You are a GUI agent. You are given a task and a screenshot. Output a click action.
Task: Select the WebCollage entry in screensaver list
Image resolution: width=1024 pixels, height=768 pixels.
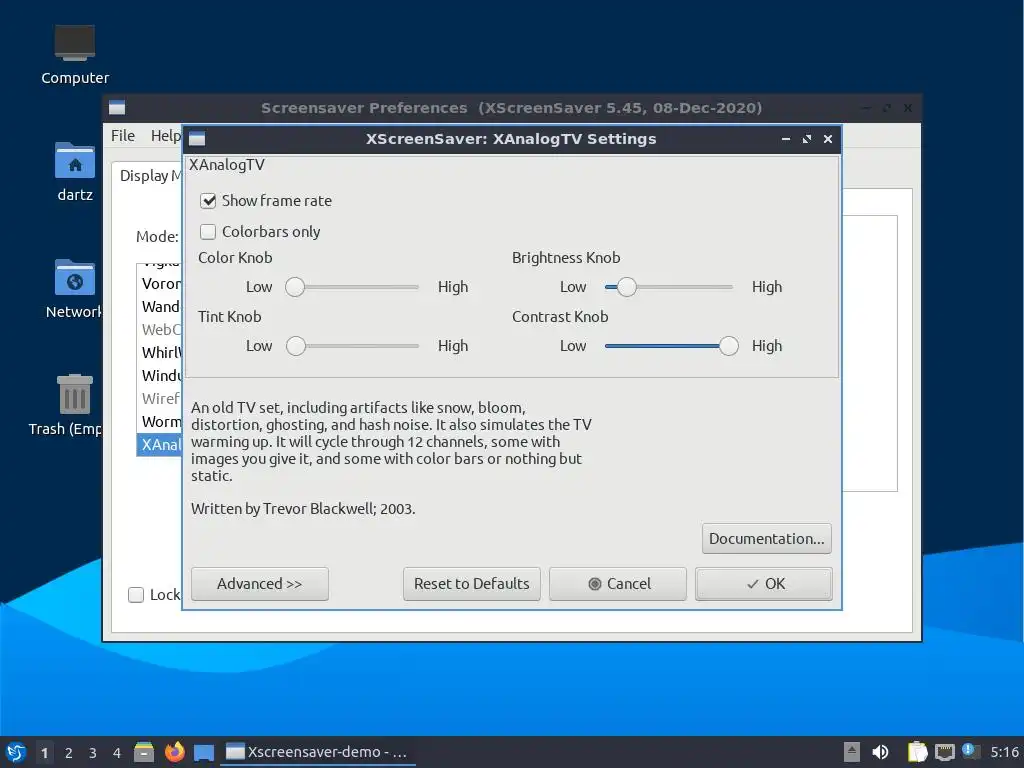160,329
